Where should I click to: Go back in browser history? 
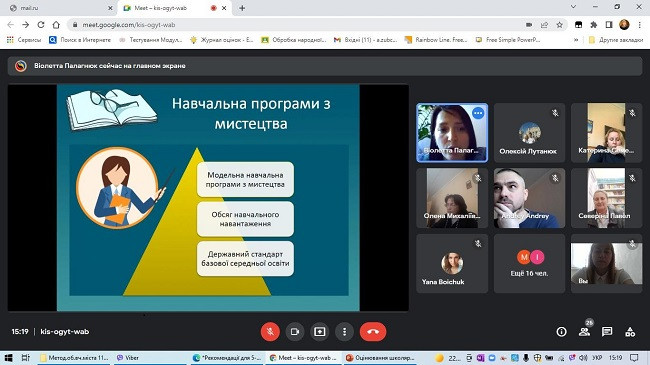11,25
